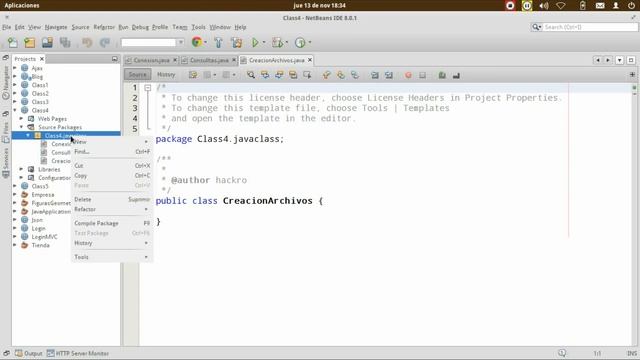Expand the Libraries node

(22, 169)
